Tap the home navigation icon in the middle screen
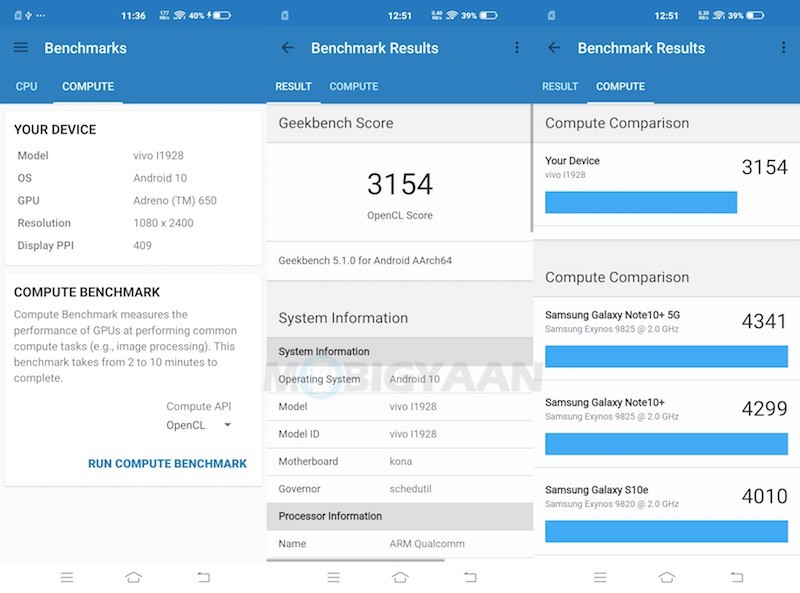Viewport: 800px width, 593px height. [401, 577]
